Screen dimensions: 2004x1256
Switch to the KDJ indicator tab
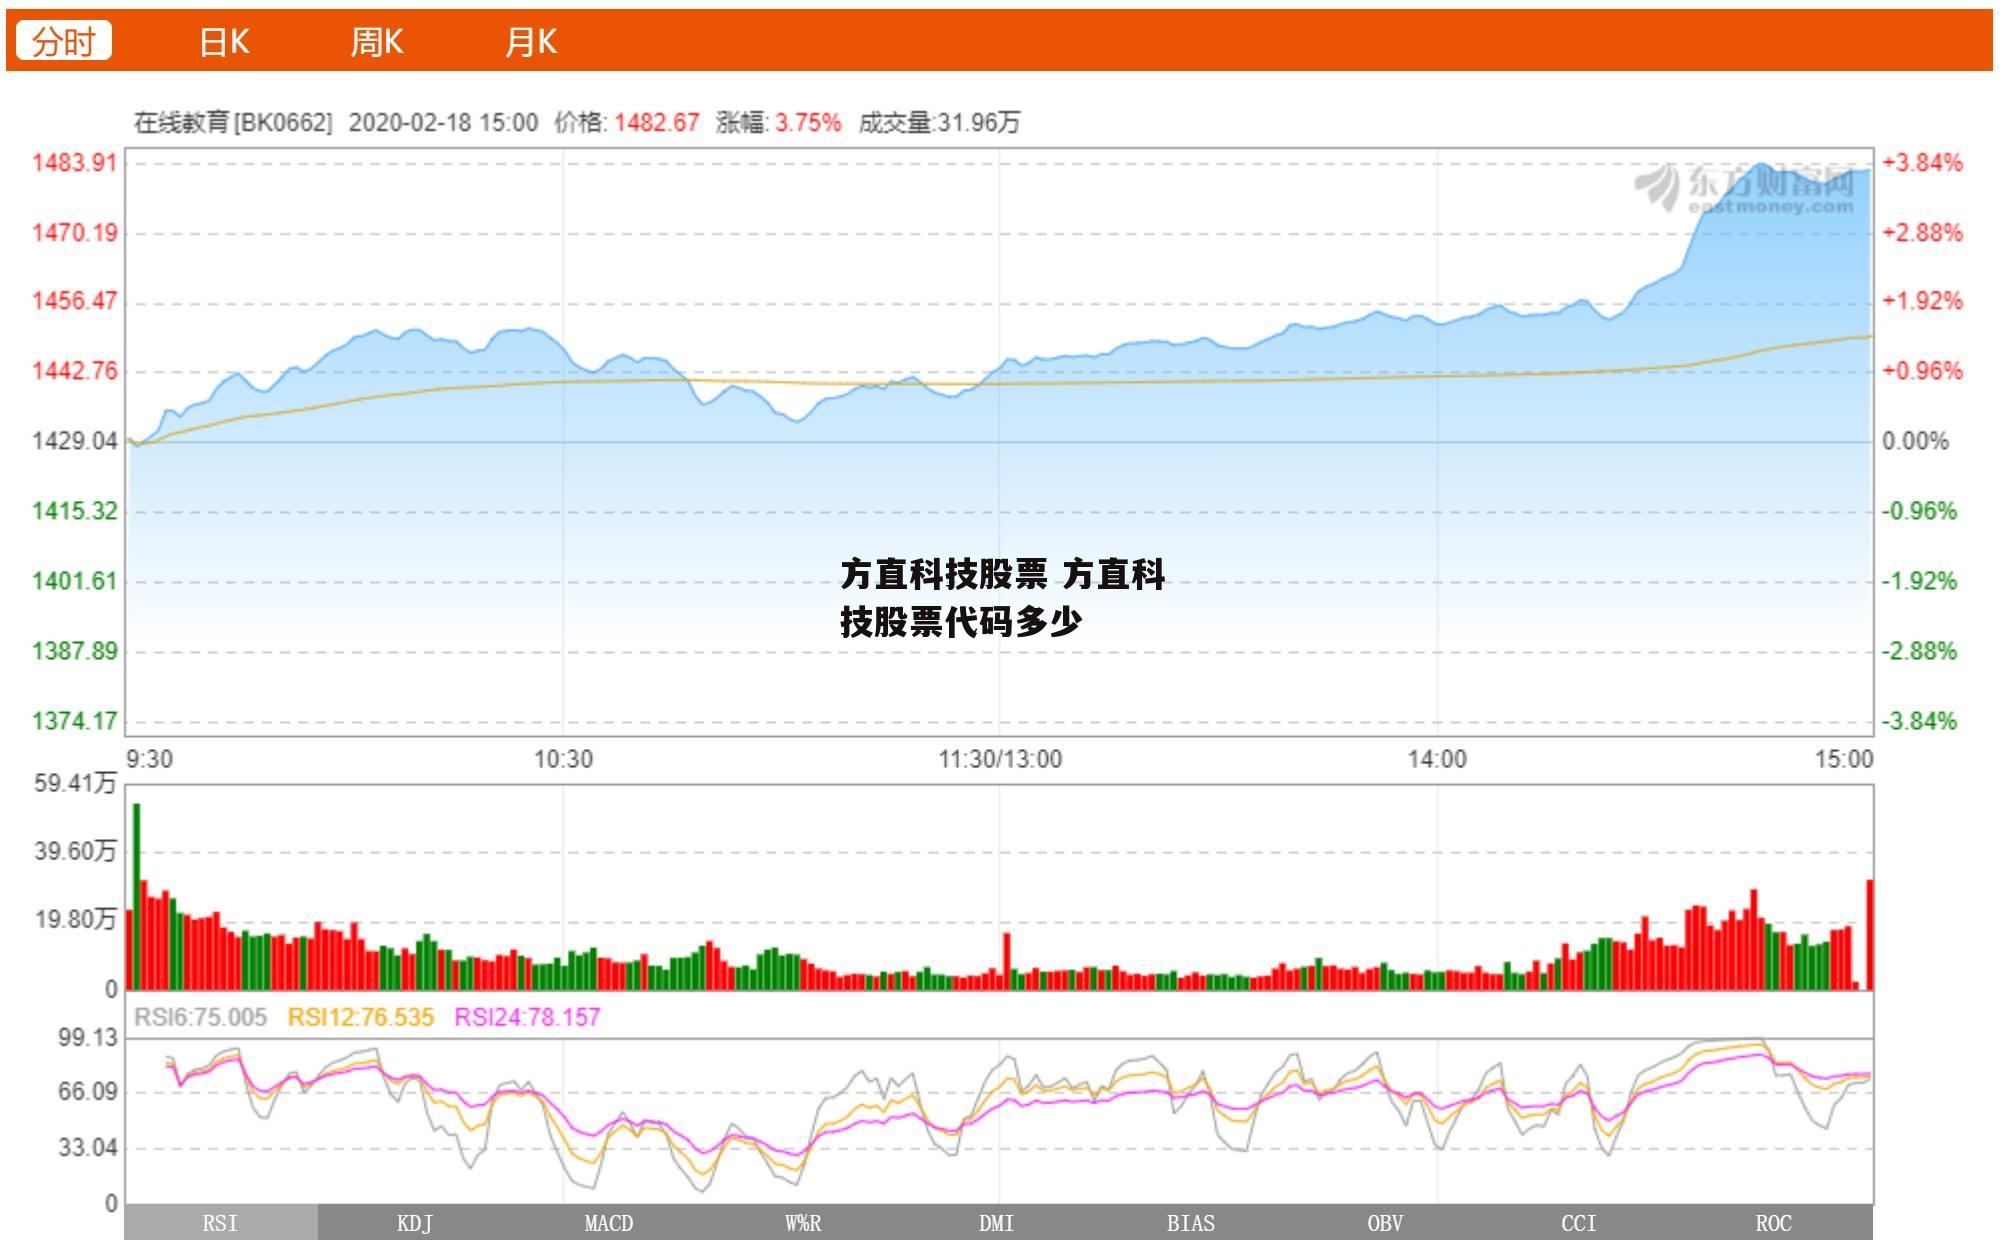[x=415, y=1223]
